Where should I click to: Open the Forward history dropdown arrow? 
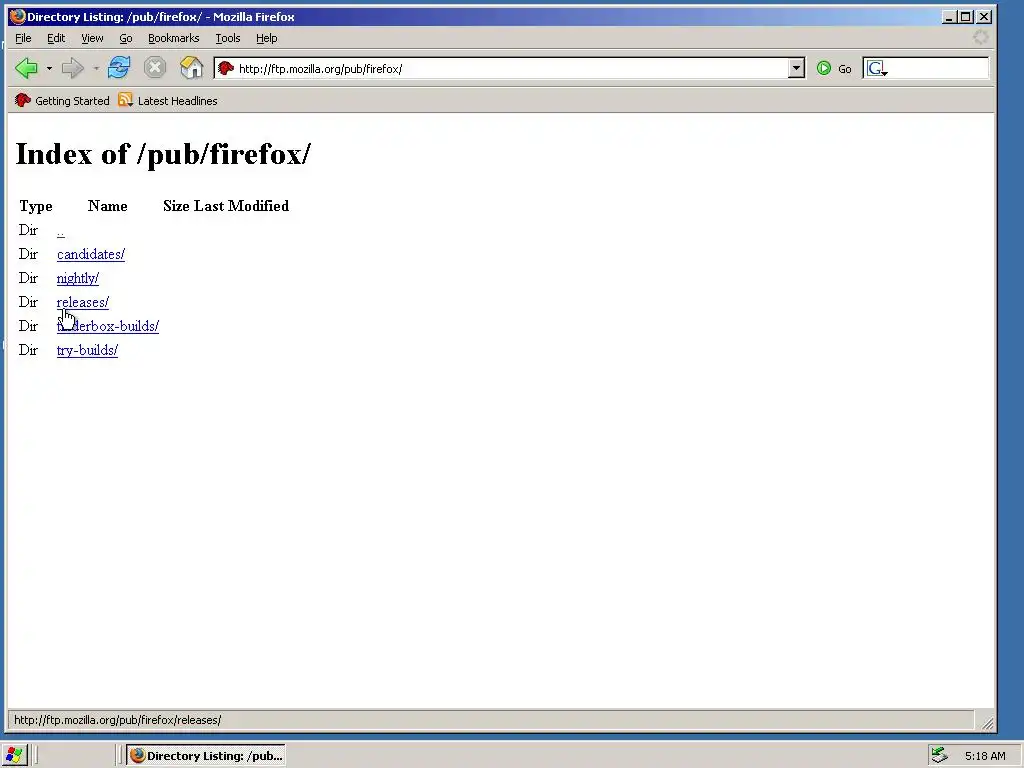click(x=96, y=69)
